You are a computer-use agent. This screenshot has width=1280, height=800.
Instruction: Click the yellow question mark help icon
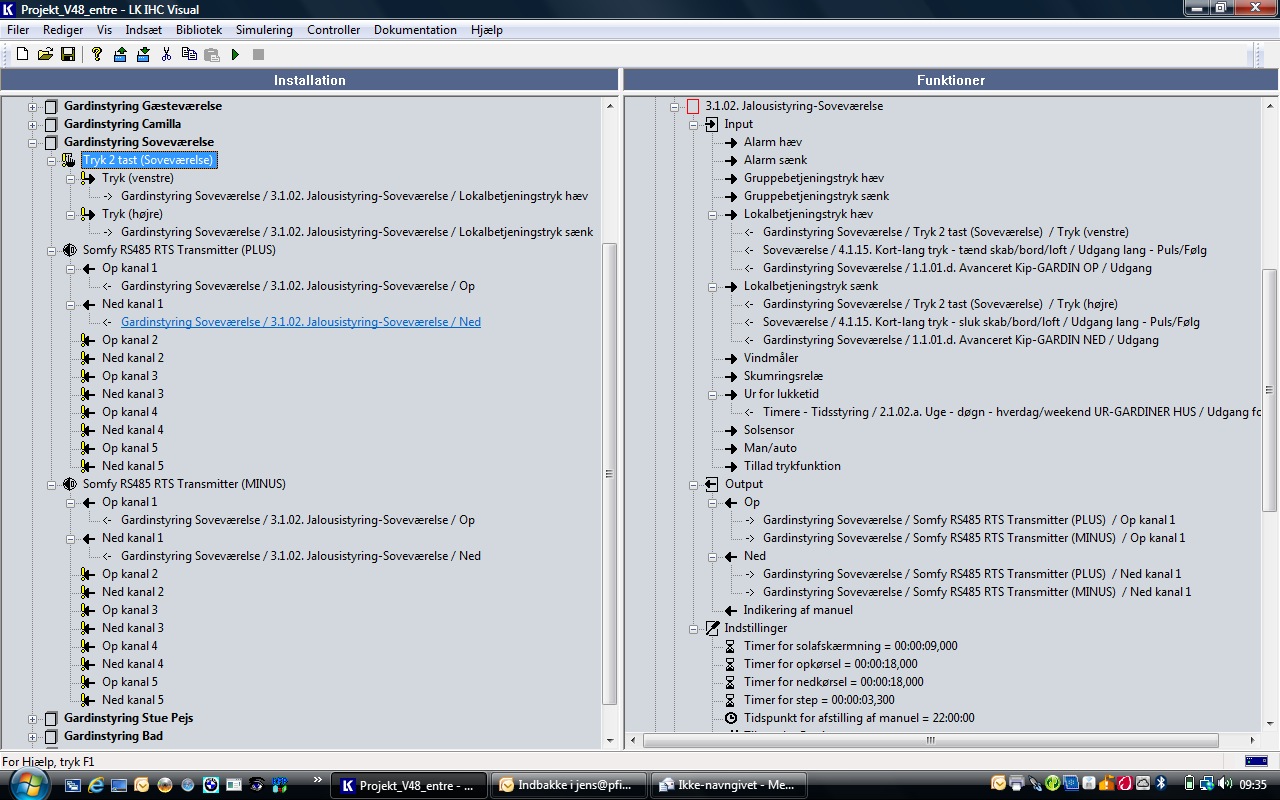tap(97, 54)
